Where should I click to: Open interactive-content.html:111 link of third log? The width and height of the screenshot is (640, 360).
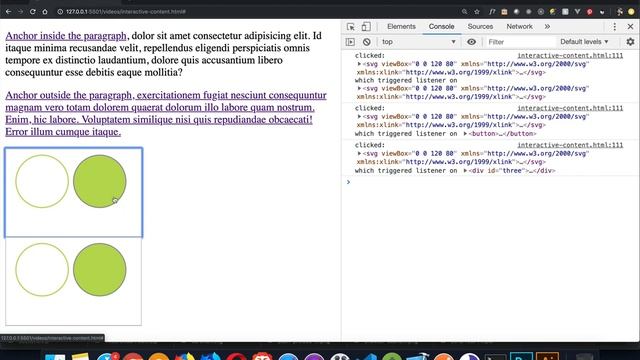(570, 145)
